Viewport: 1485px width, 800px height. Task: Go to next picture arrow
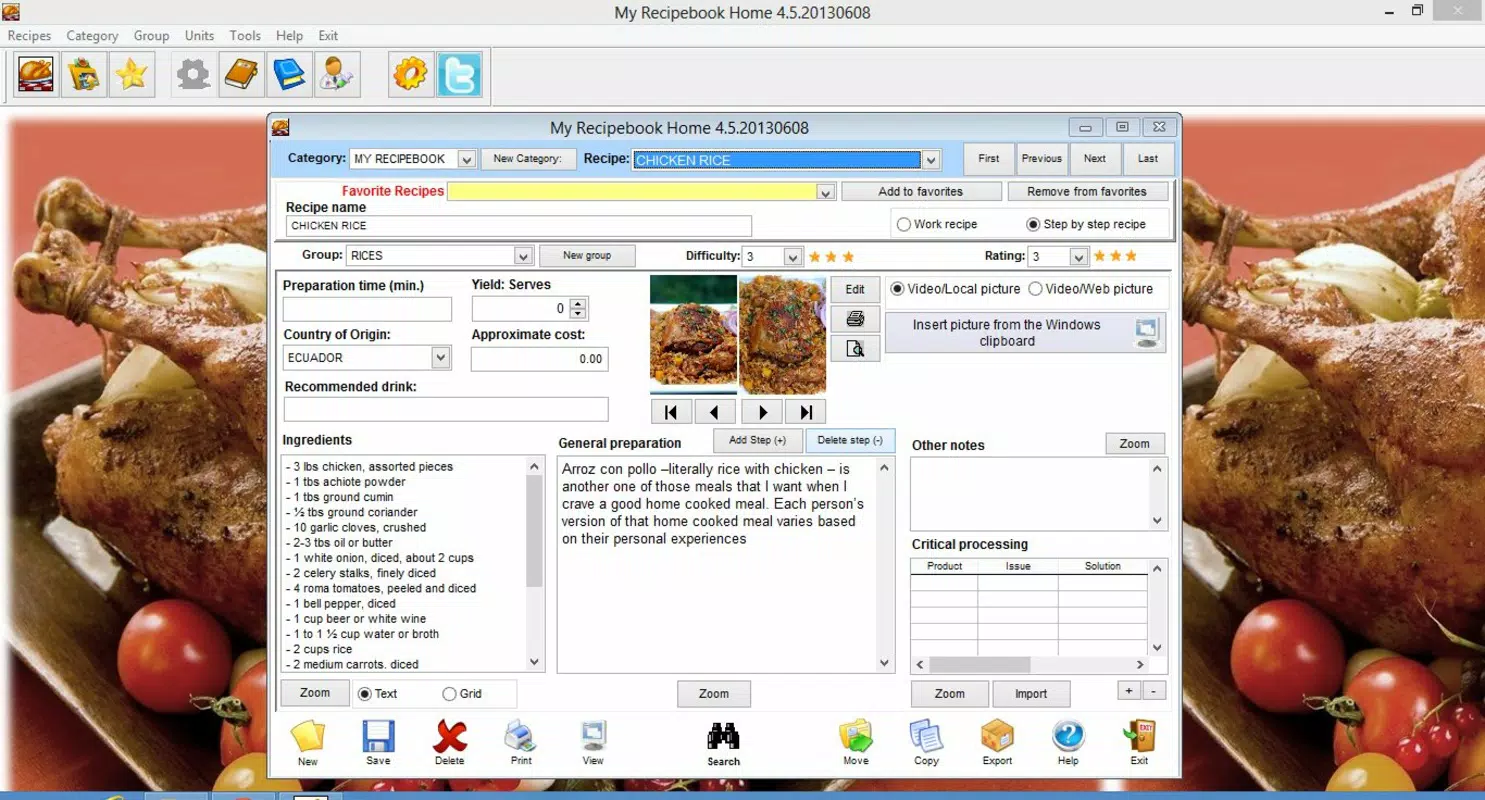[762, 411]
